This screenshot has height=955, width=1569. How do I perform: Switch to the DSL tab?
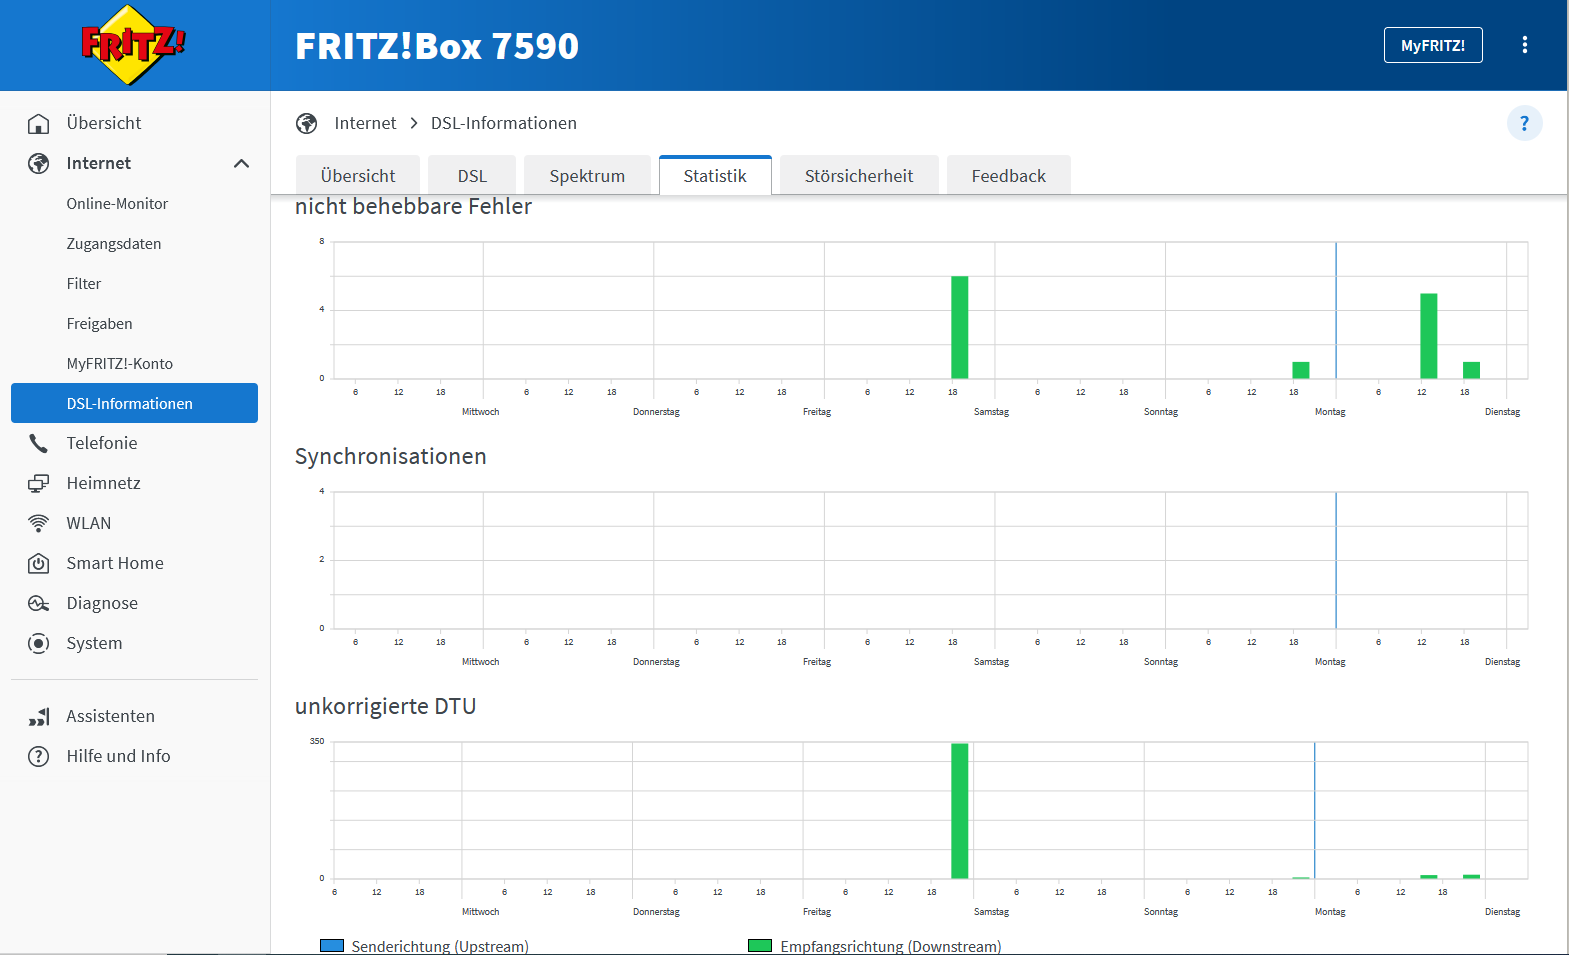[472, 175]
